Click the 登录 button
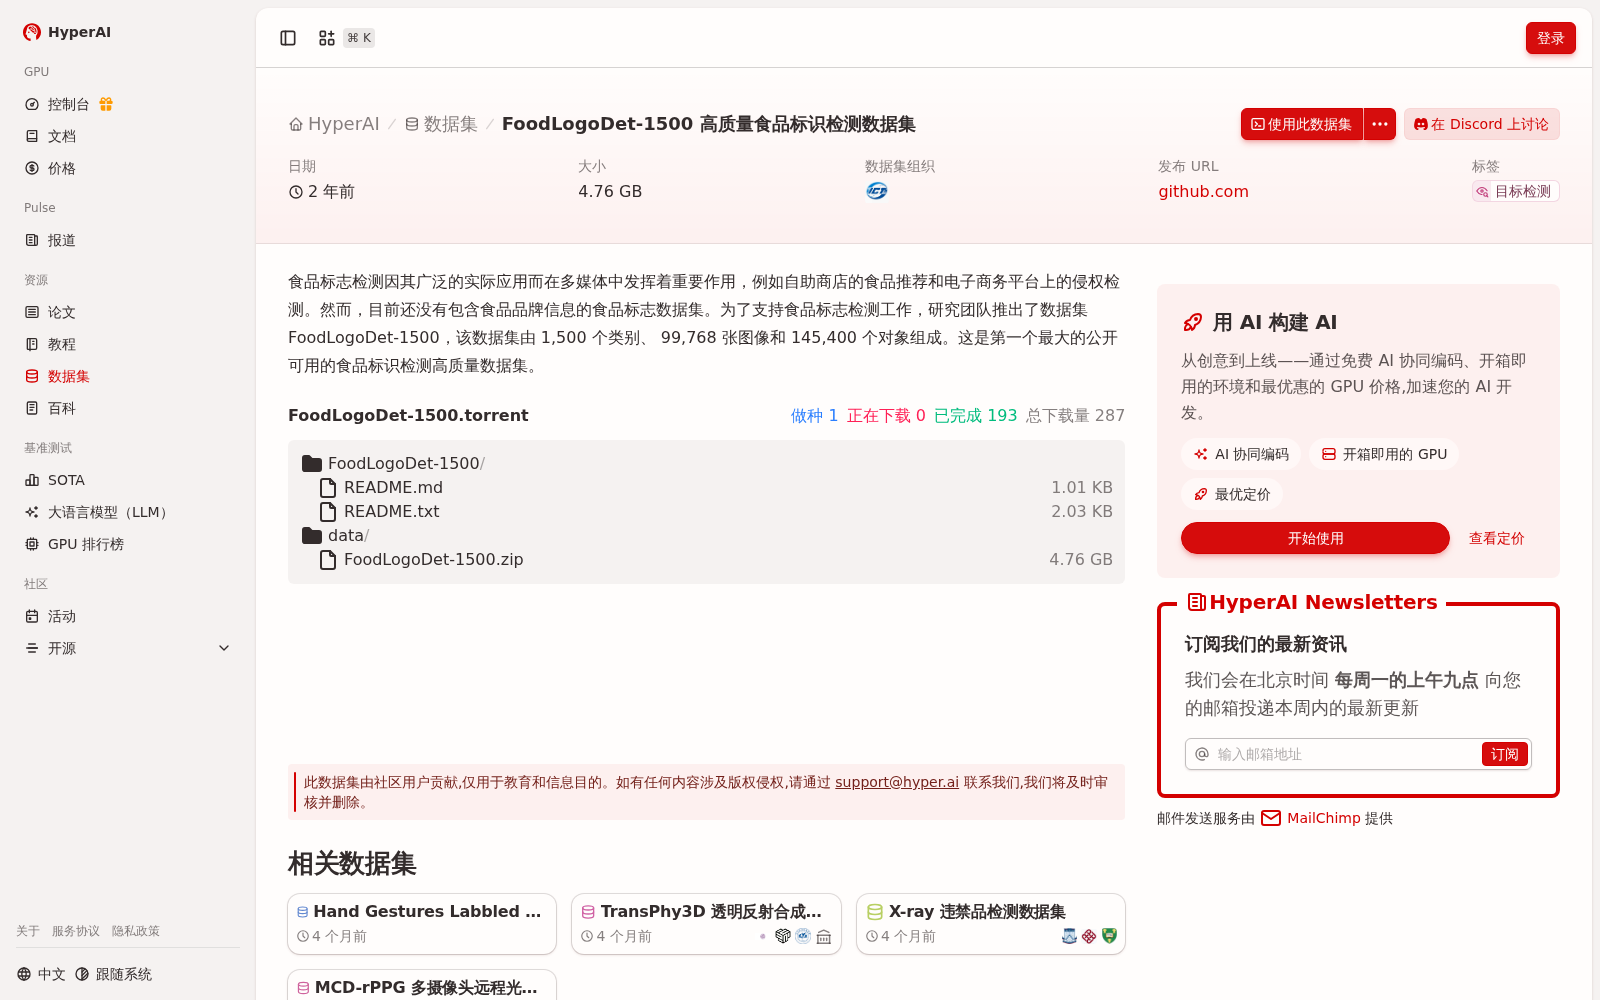Screen dimensions: 1600x1000 [x=1550, y=38]
